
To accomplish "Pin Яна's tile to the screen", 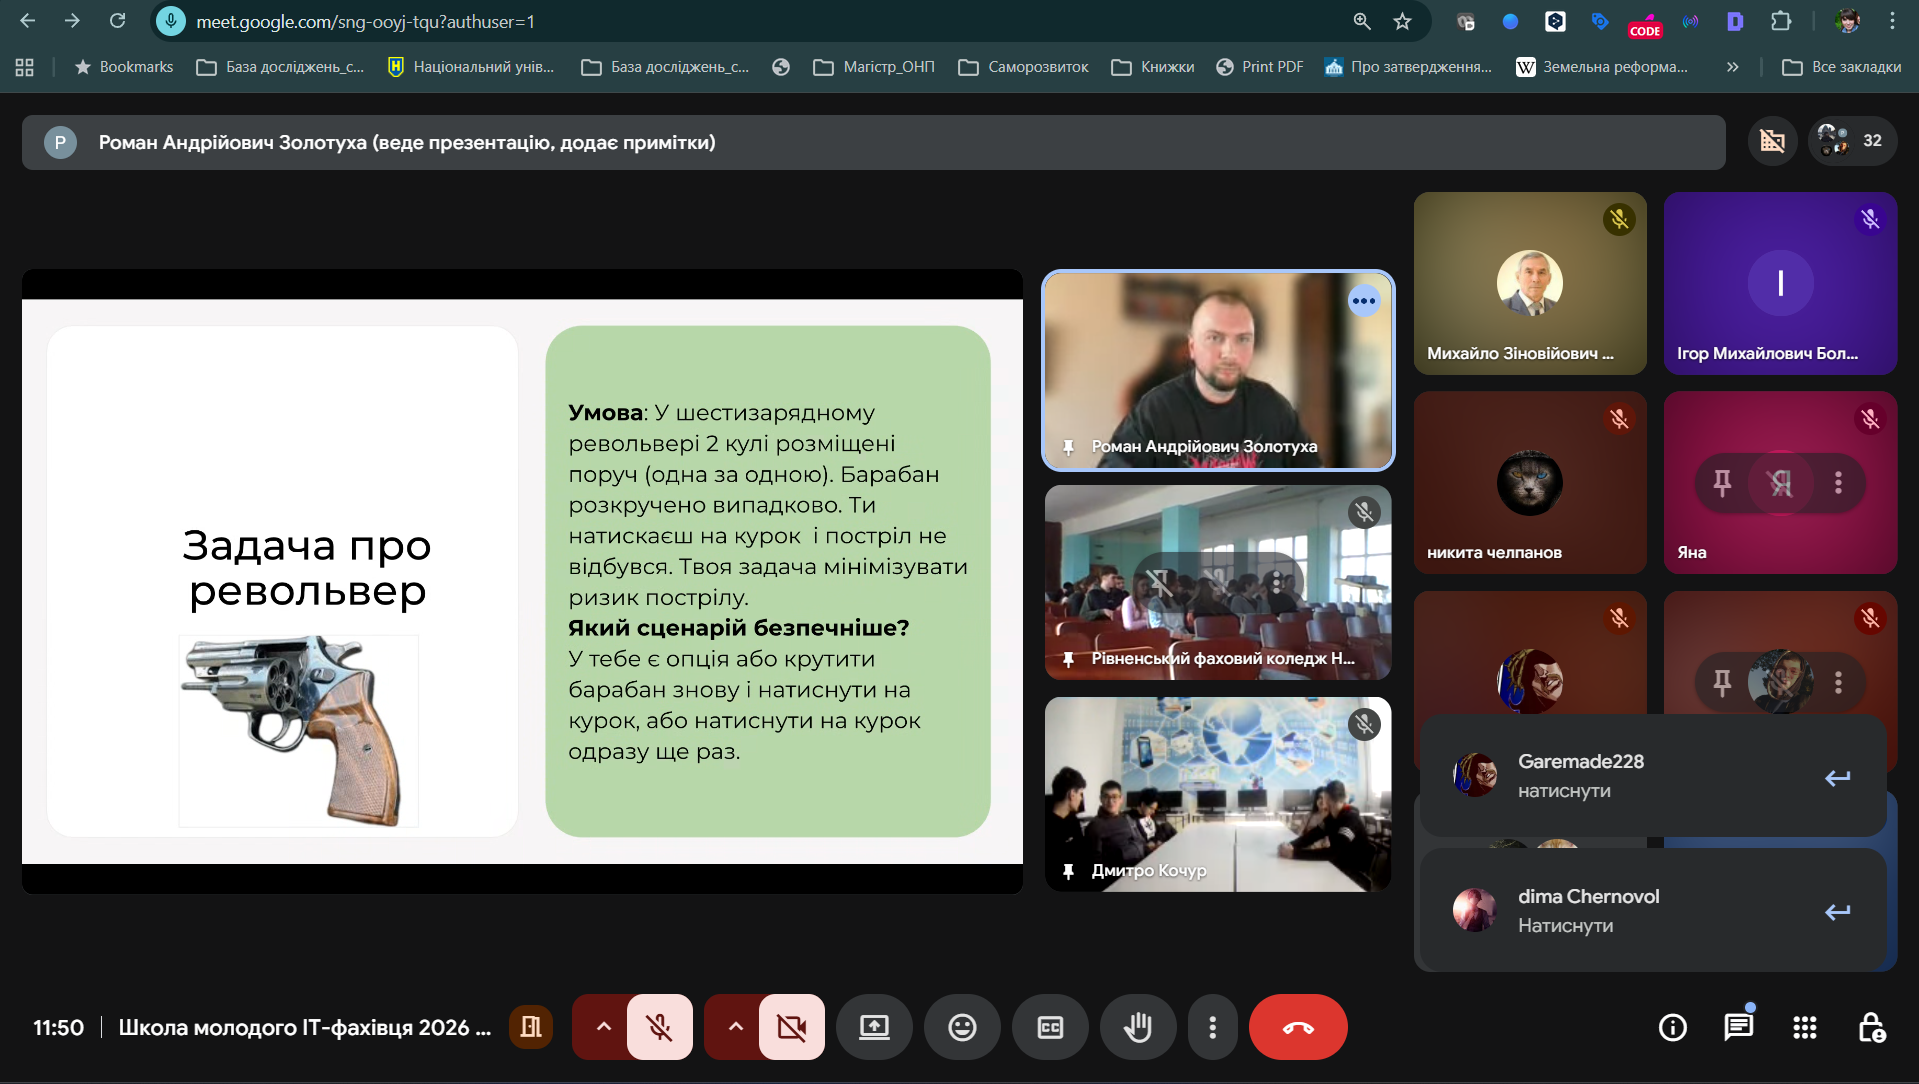I will click(1722, 483).
